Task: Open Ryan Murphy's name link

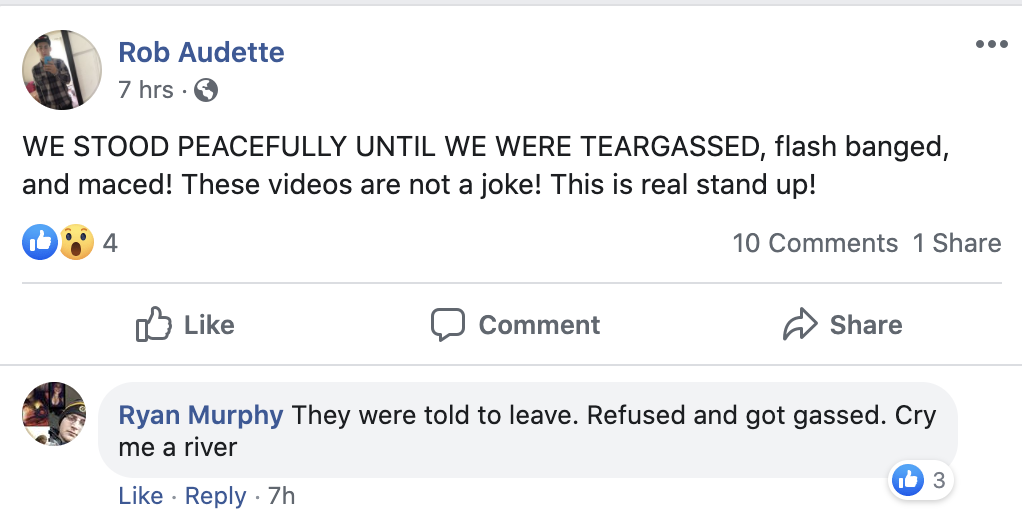Action: coord(201,415)
